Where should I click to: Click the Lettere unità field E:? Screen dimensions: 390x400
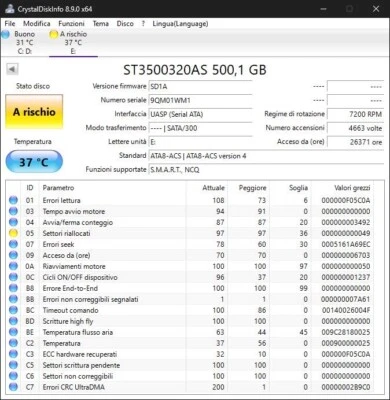[x=200, y=142]
